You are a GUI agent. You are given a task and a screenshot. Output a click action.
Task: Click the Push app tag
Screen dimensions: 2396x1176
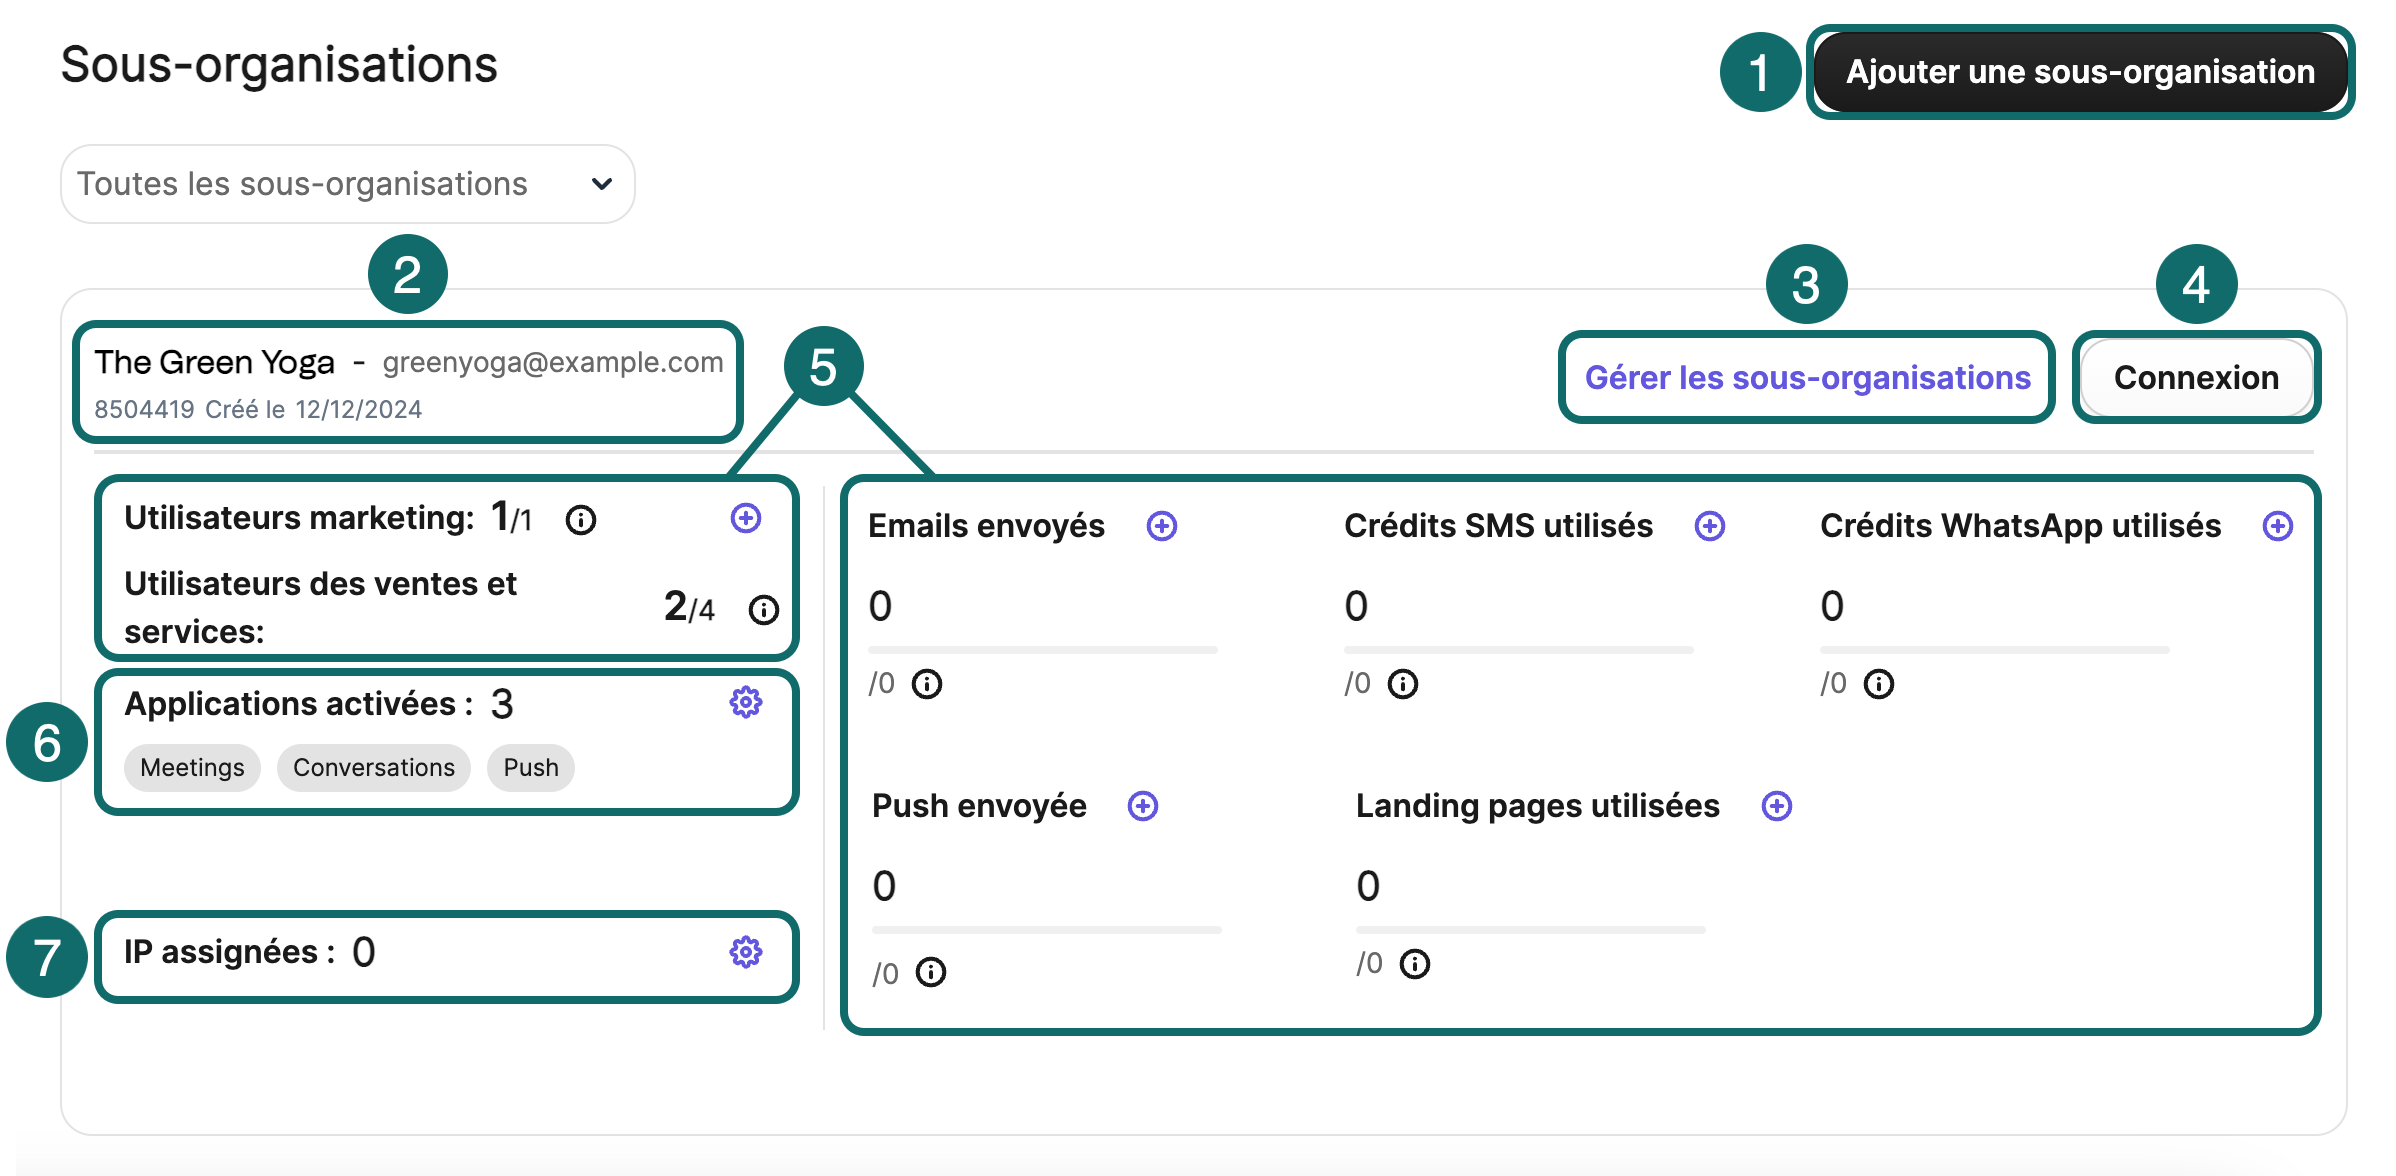tap(531, 768)
